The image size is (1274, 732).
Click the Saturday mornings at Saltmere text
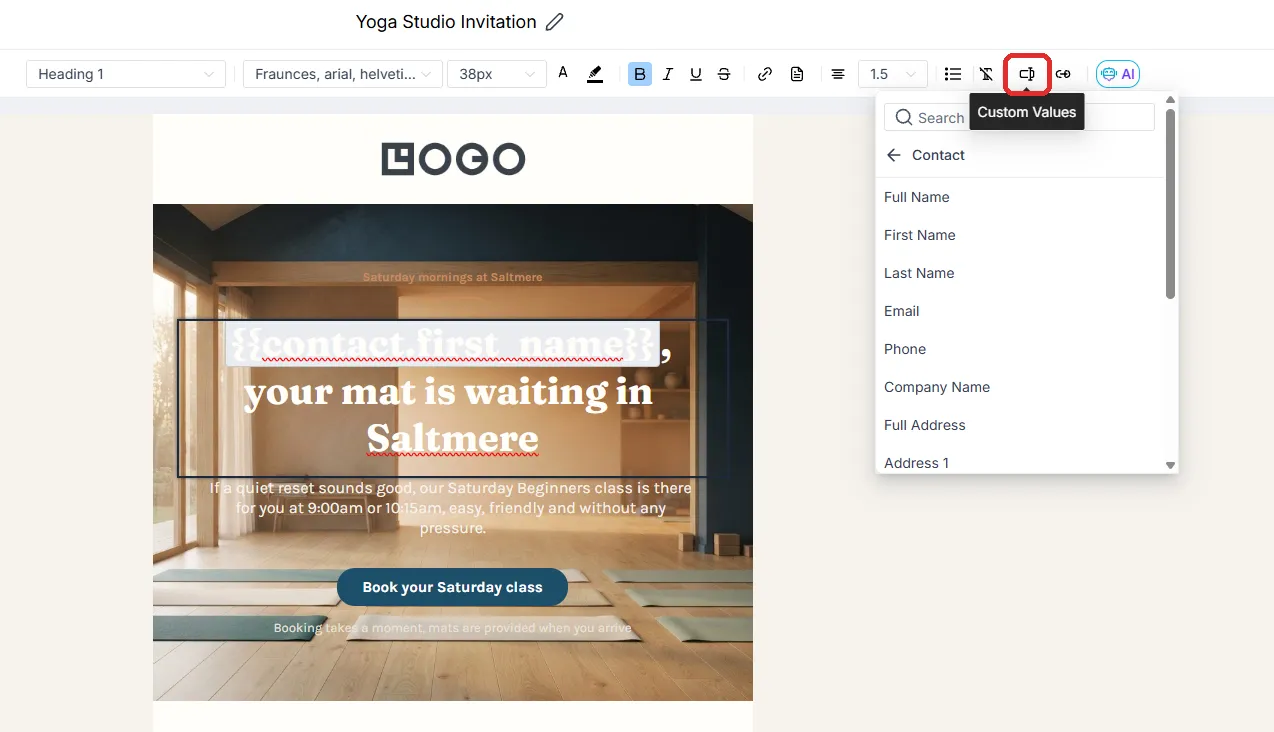coord(452,277)
